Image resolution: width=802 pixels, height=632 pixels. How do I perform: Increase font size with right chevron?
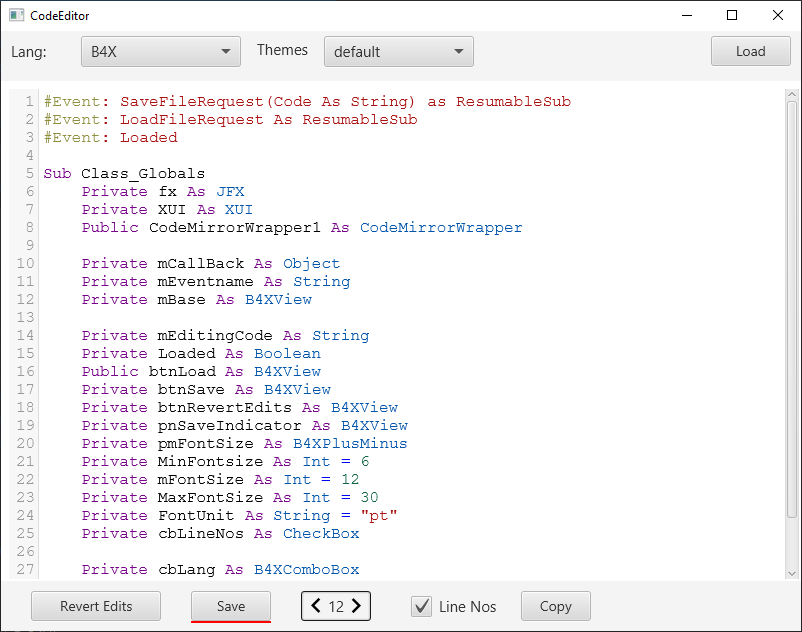[x=356, y=606]
